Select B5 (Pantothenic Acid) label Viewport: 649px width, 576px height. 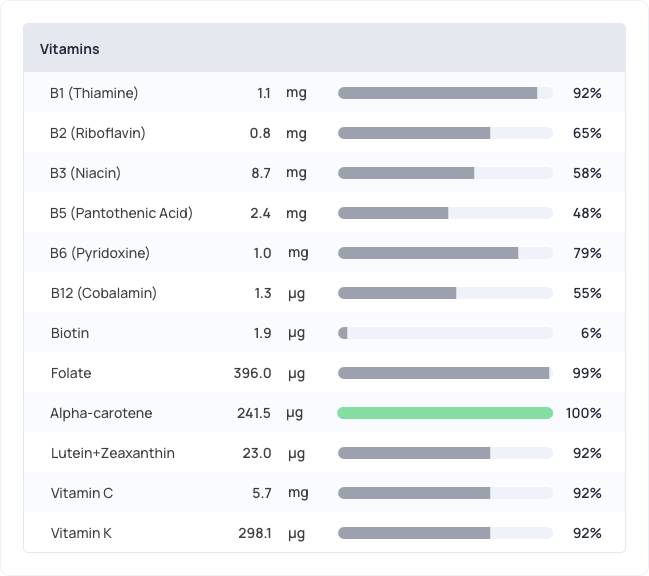coord(121,213)
